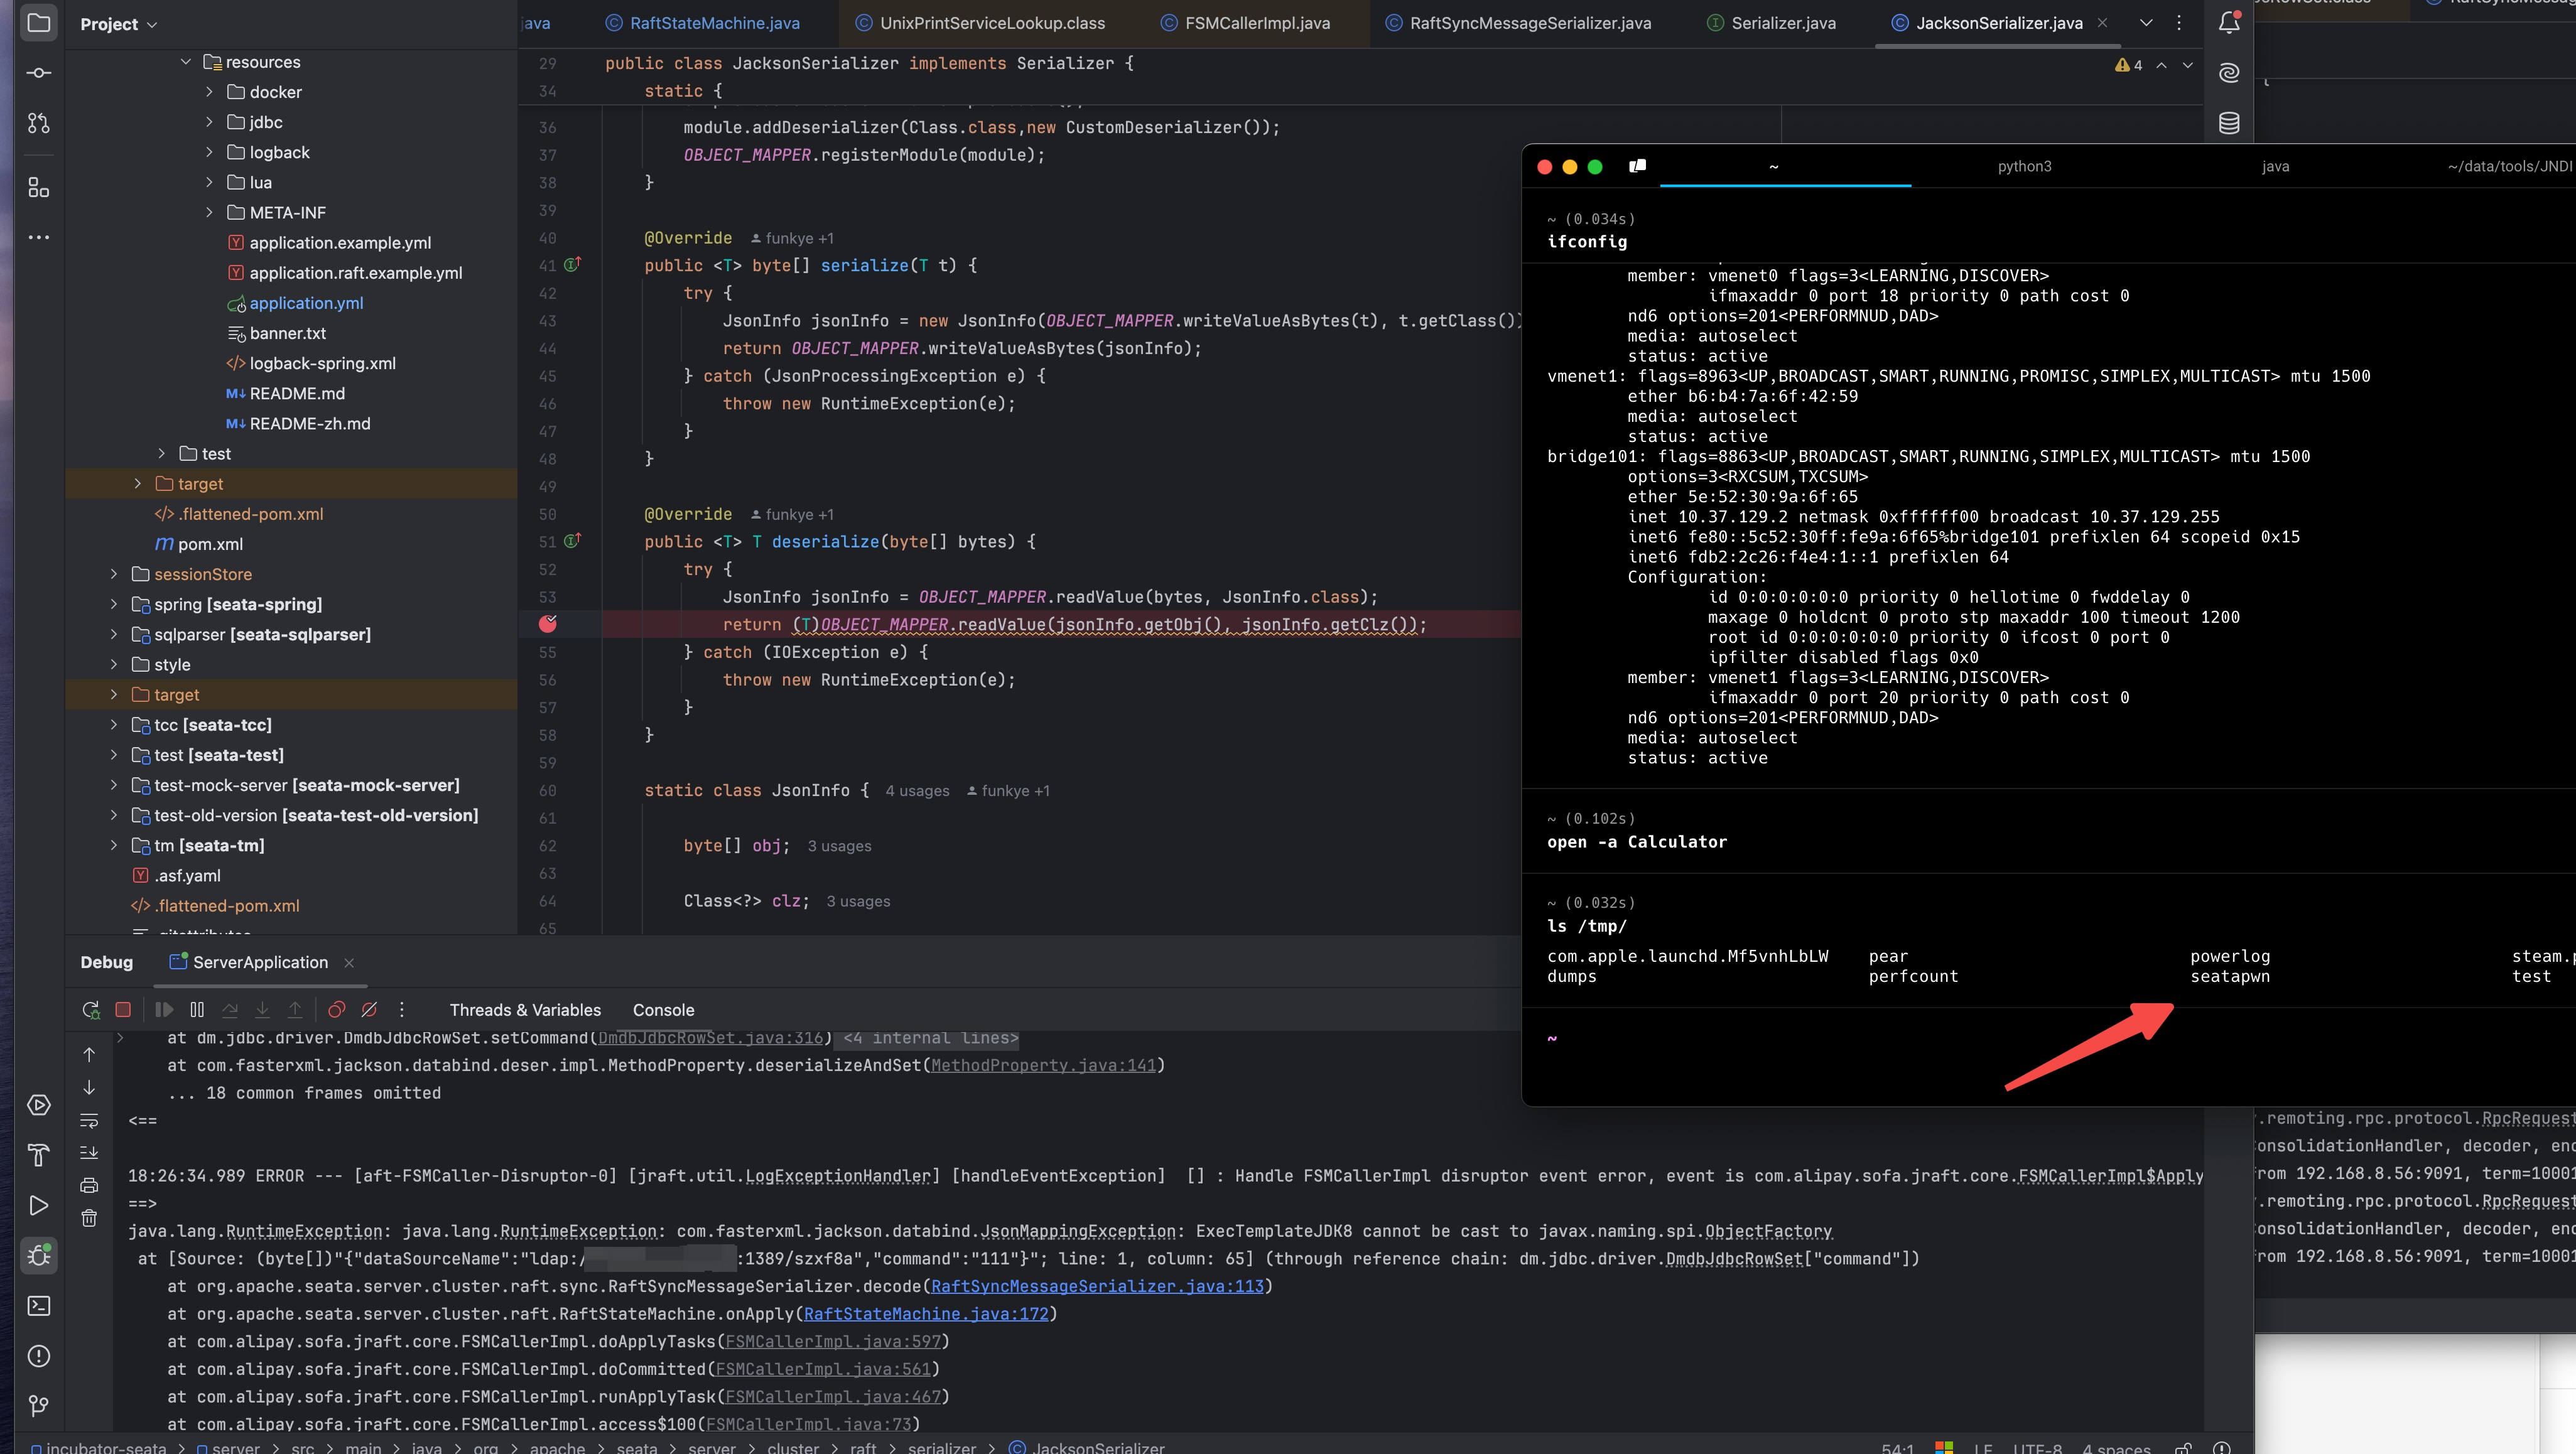The height and width of the screenshot is (1454, 2576).
Task: Open the Structure tool window icon
Action: pyautogui.click(x=38, y=187)
